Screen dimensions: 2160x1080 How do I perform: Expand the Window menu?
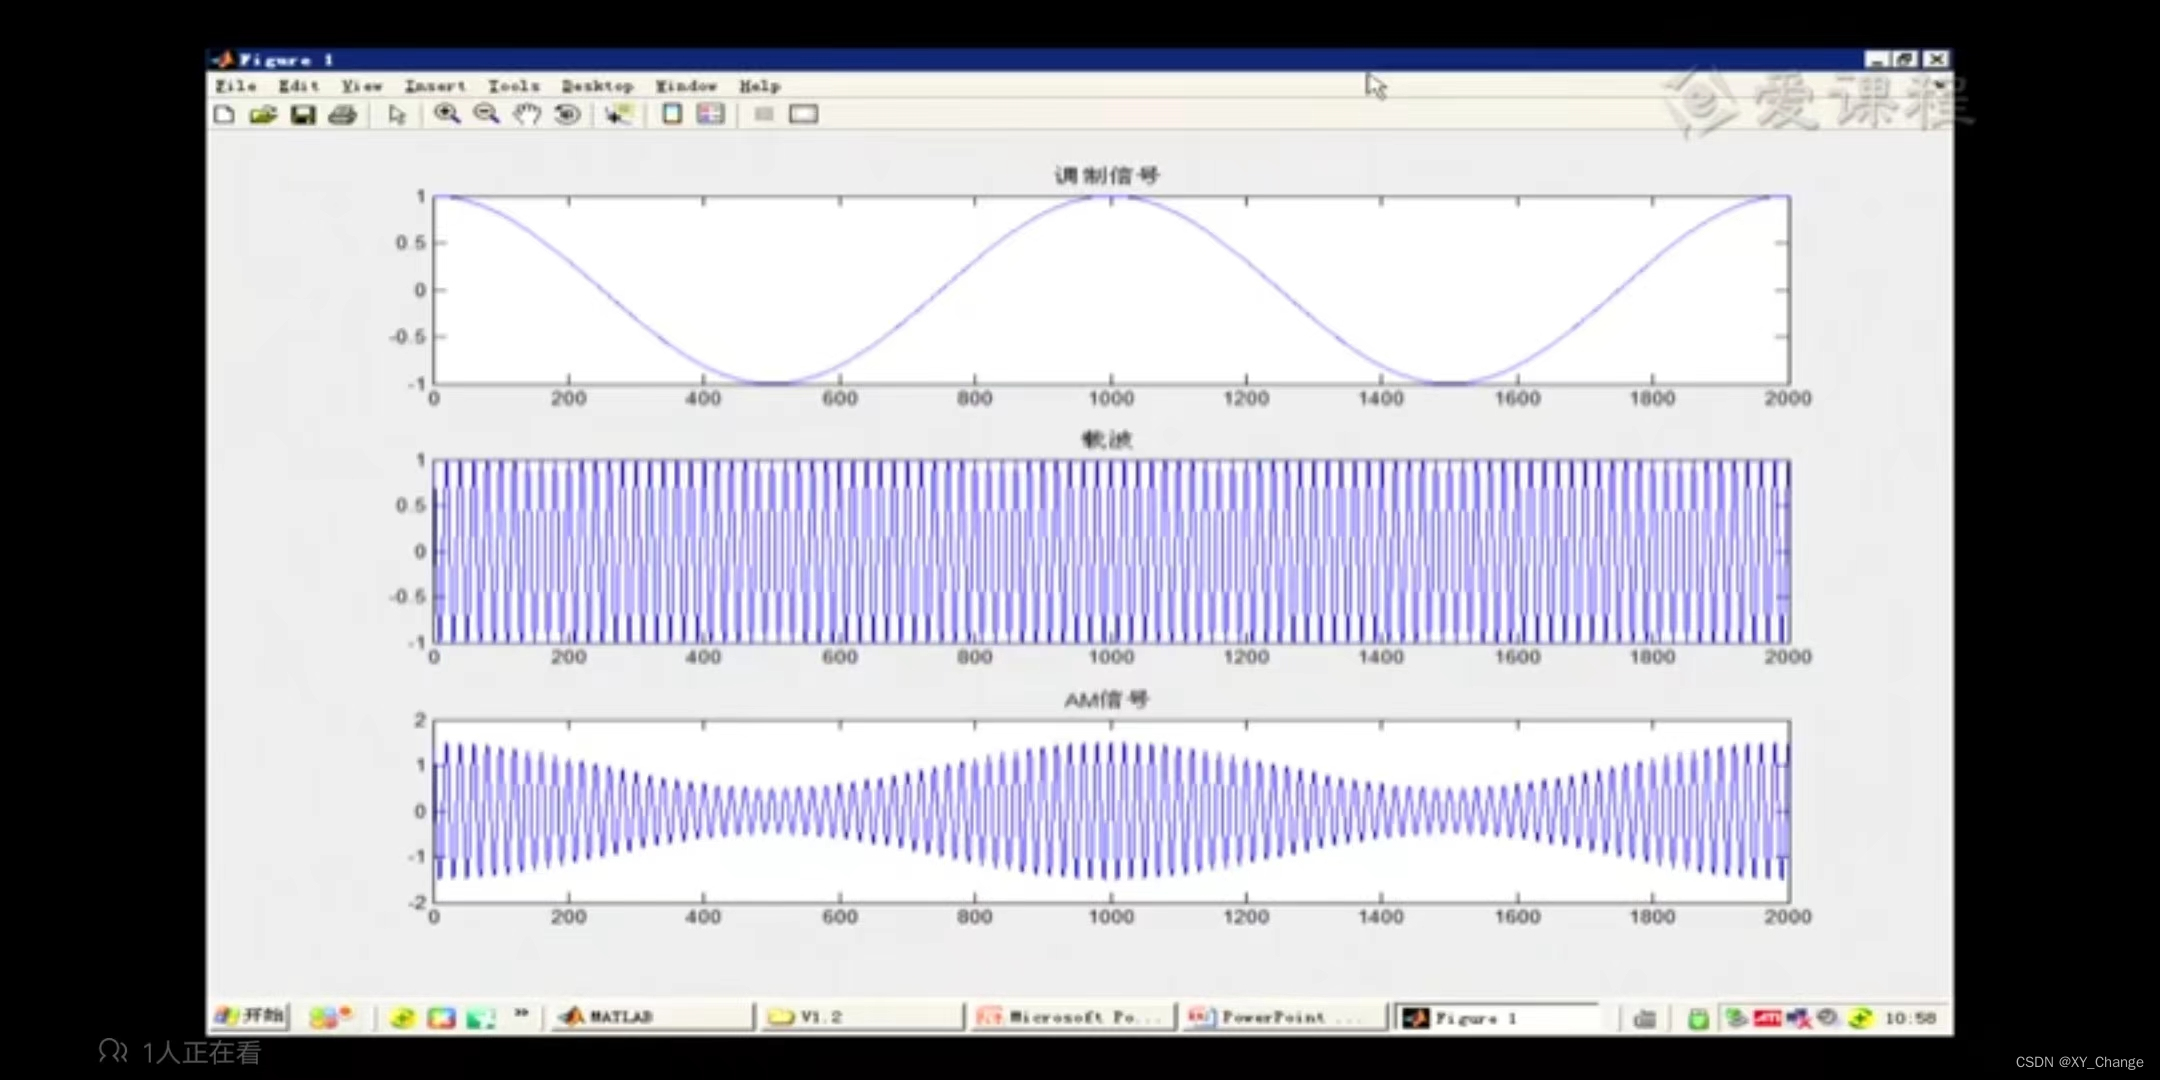[686, 86]
